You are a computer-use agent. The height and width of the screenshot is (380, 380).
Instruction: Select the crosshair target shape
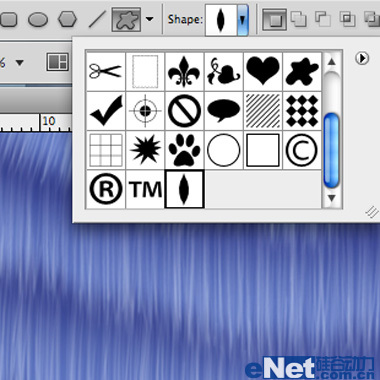coord(145,111)
